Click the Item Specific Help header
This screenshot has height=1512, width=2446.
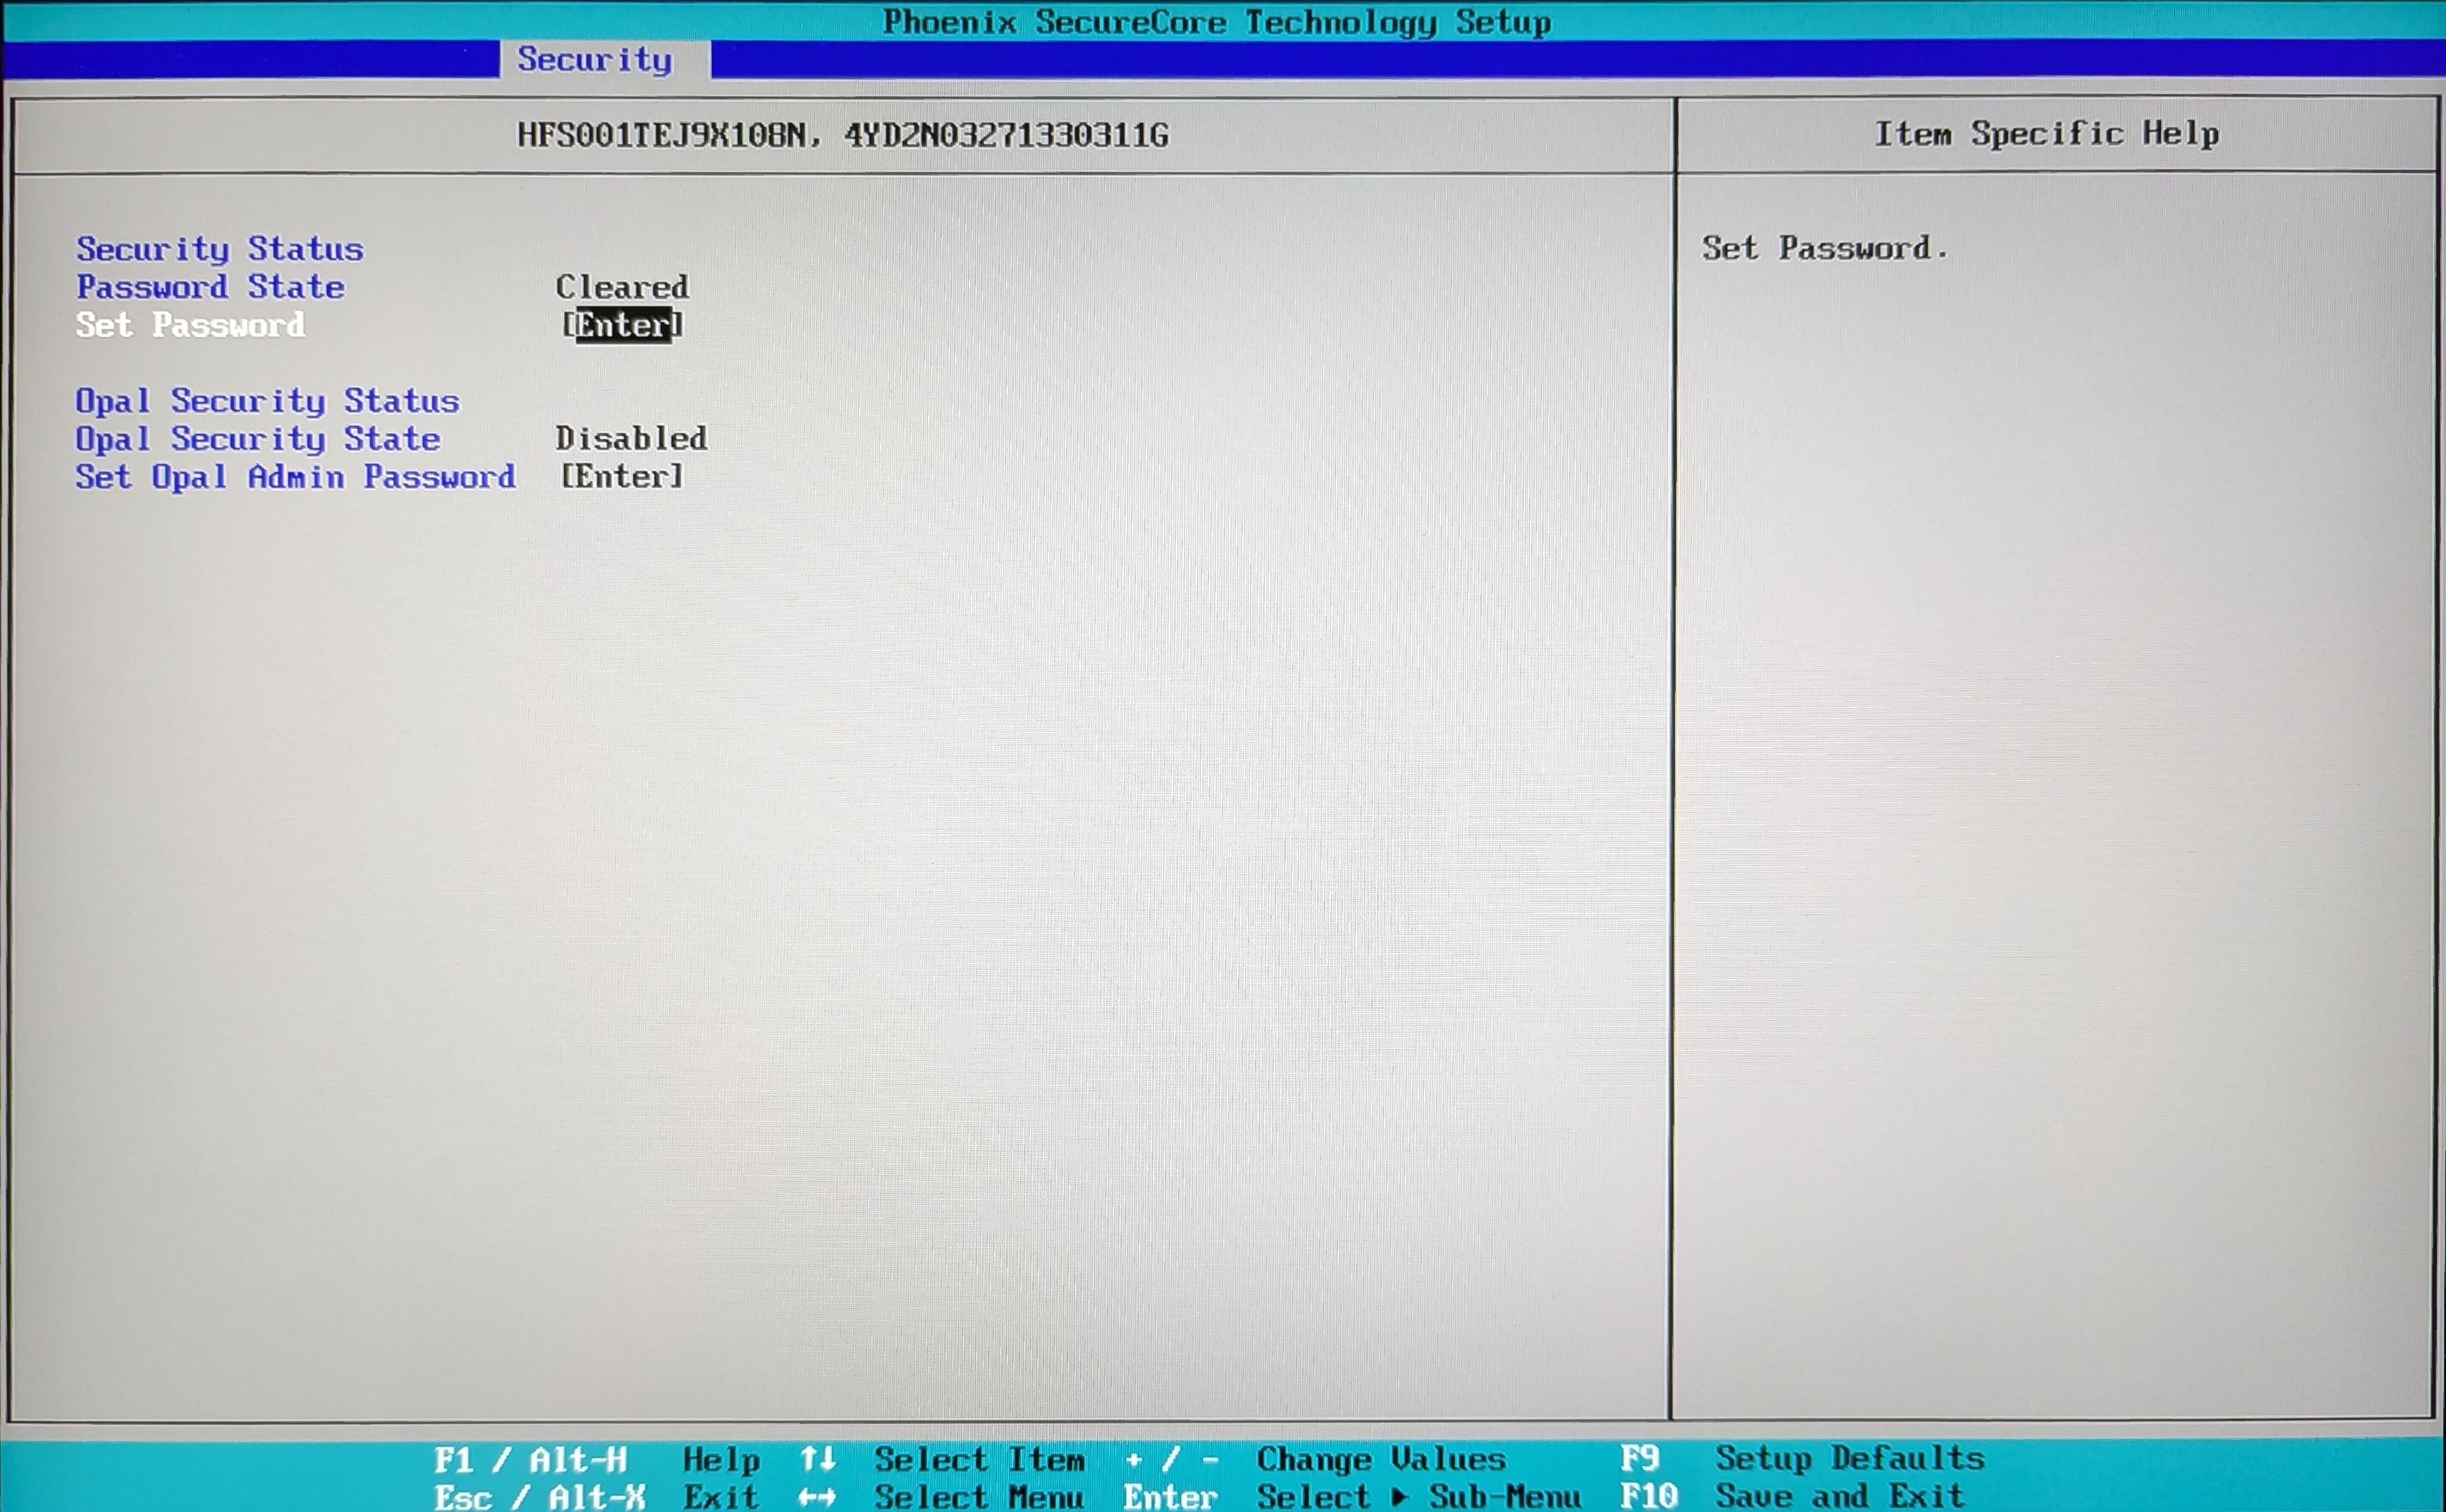(x=2046, y=134)
